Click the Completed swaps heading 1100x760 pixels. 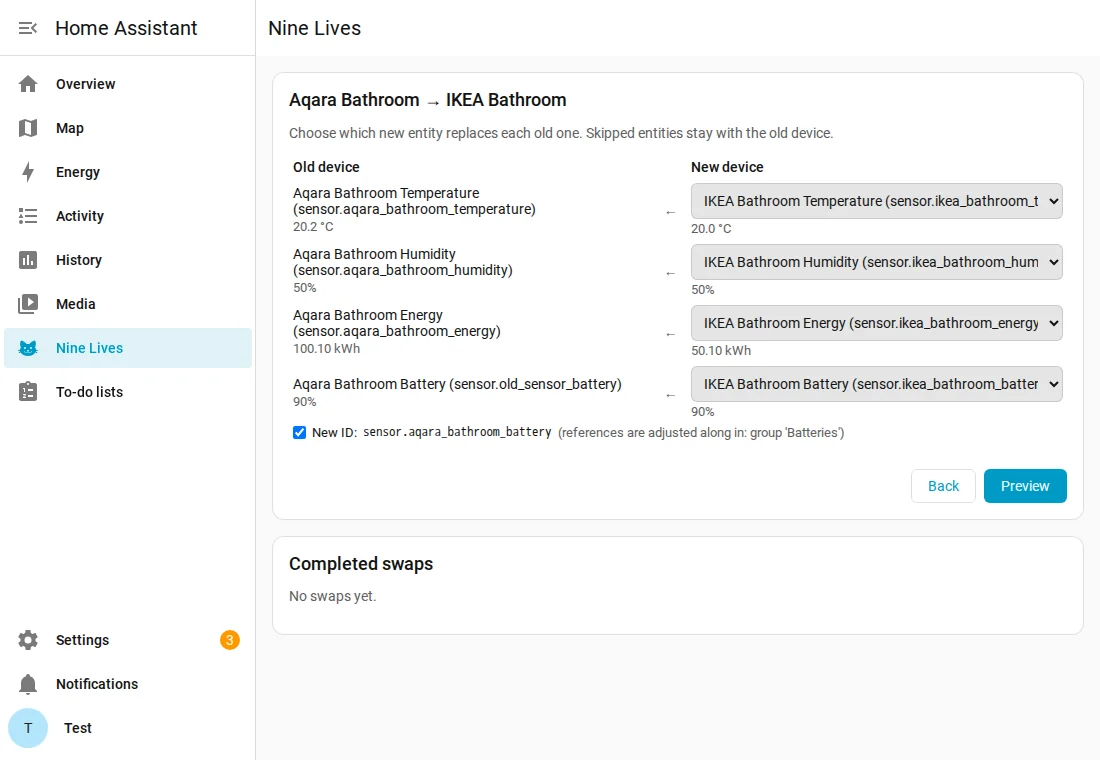click(x=361, y=564)
